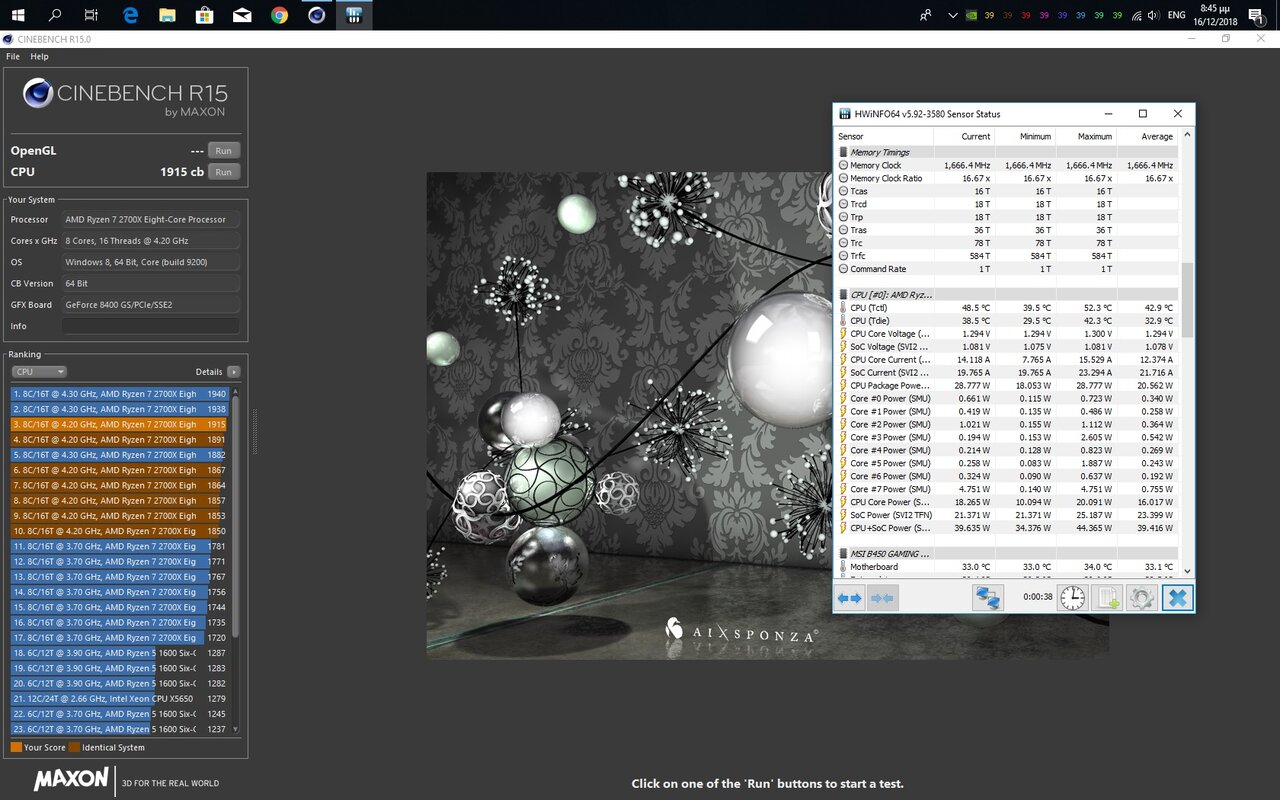Select ranking entry 21 Intel Xeon CPU X5650

pos(120,698)
